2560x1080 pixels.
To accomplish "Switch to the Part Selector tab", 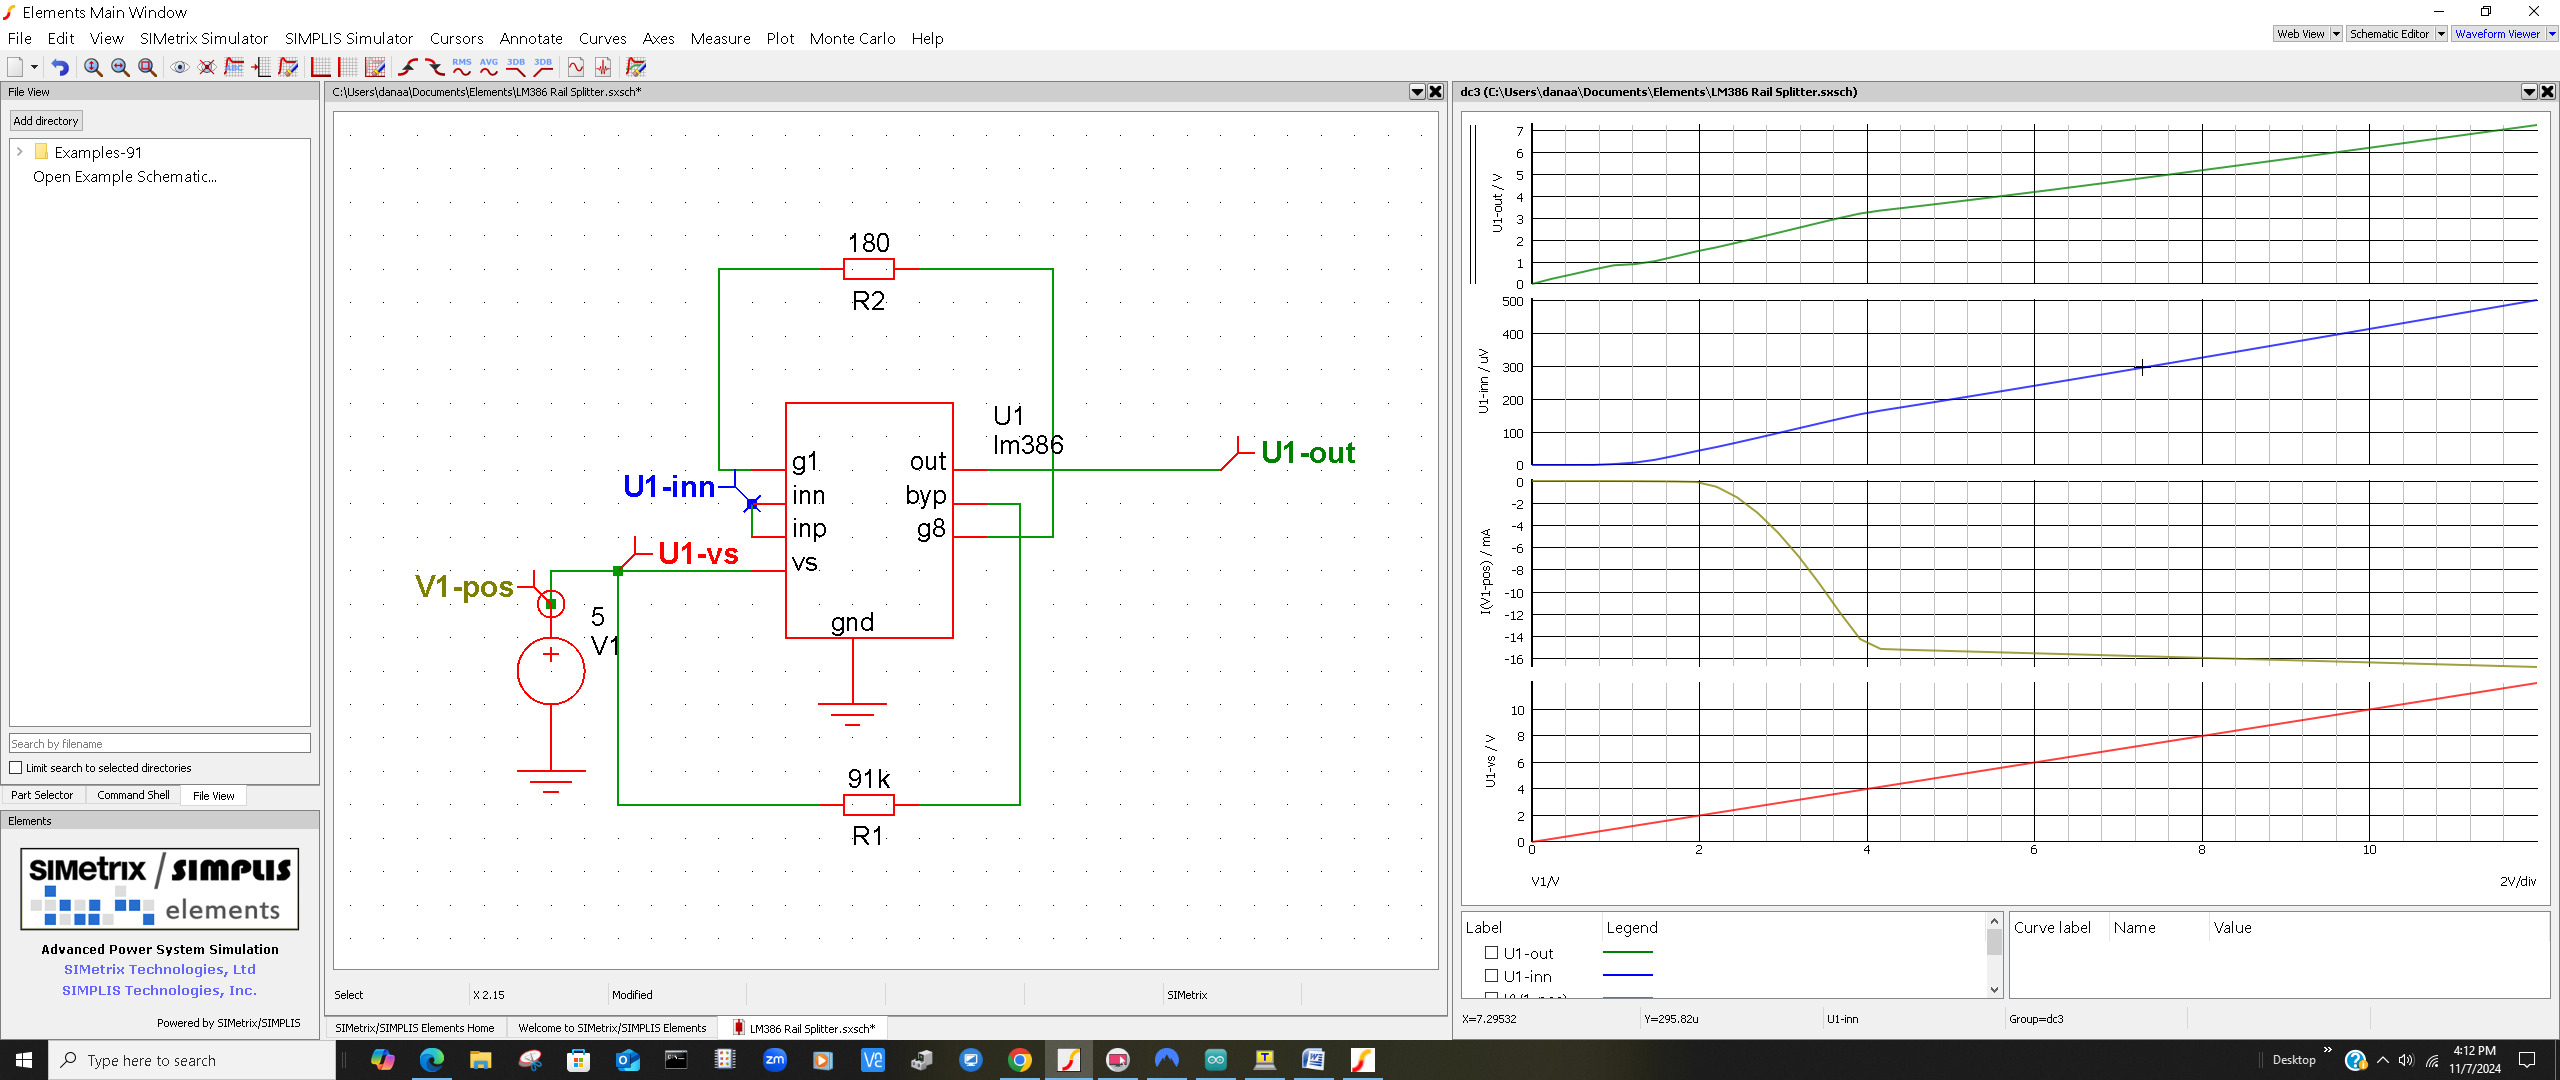I will coord(42,795).
